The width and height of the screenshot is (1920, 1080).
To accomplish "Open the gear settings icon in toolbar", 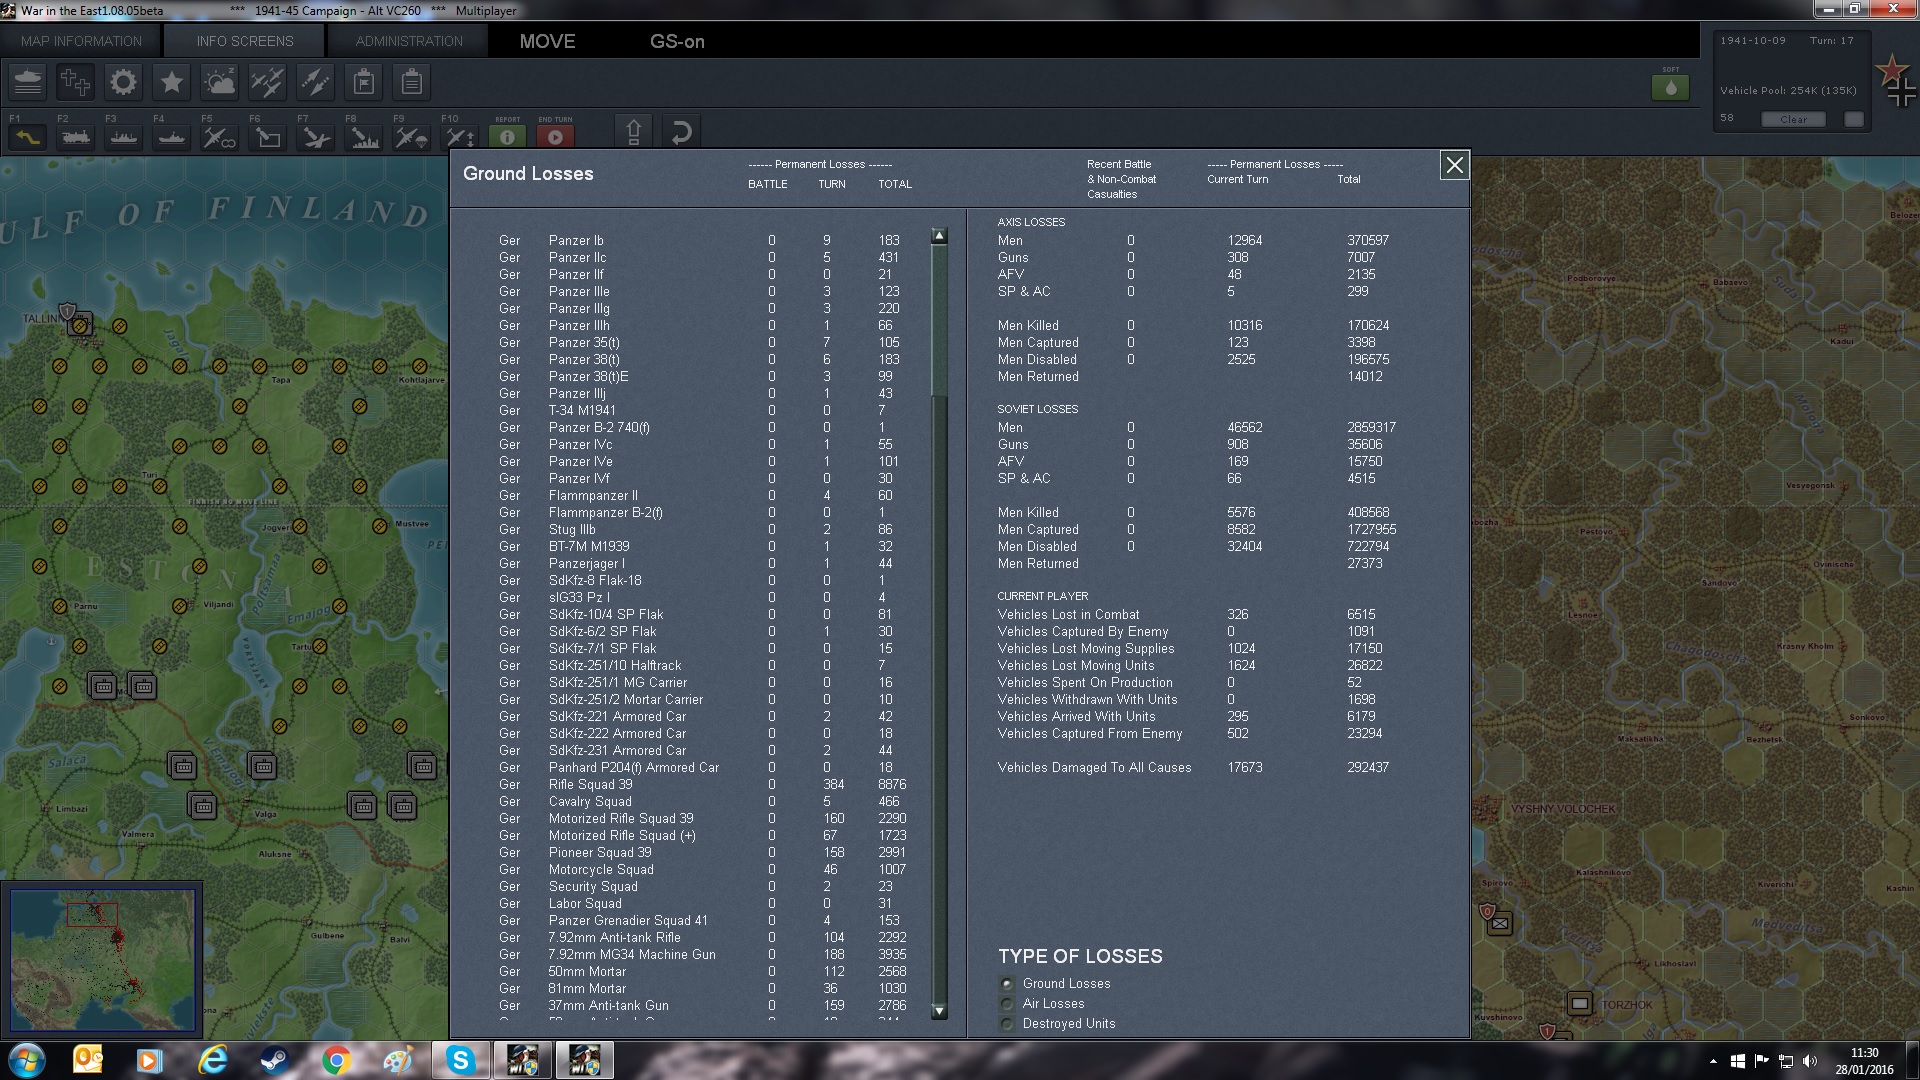I will coord(123,82).
